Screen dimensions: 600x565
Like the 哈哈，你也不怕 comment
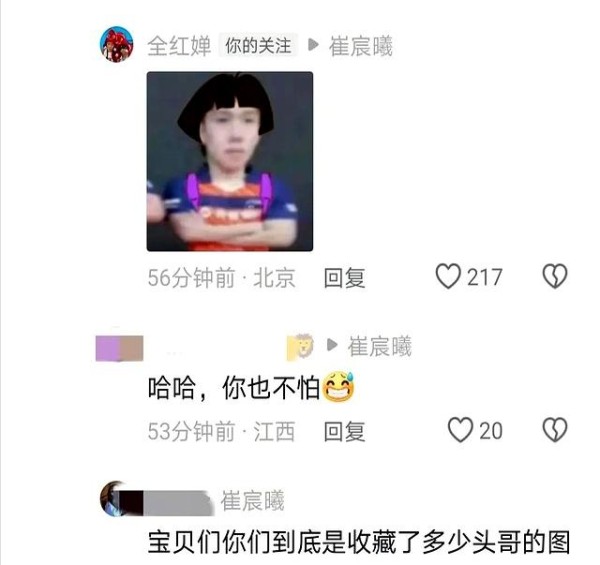point(460,430)
